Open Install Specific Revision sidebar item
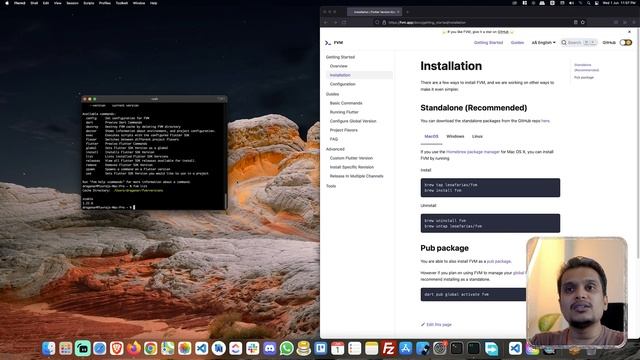The image size is (640, 360). pos(352,167)
